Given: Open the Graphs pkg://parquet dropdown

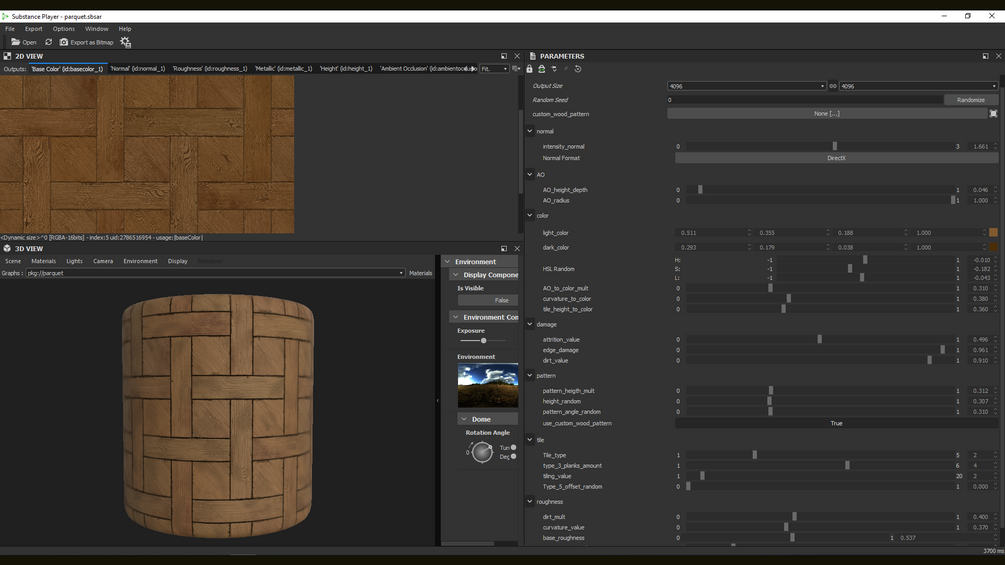Looking at the screenshot, I should tap(215, 273).
